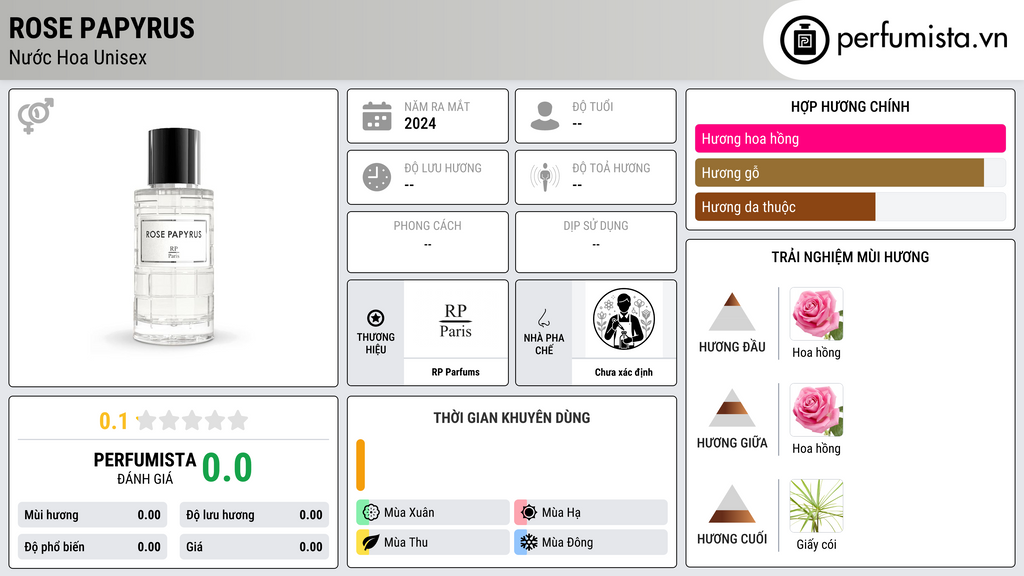Click the Hương giữa pyramid icon
Screen dimensions: 1024x576
point(732,408)
